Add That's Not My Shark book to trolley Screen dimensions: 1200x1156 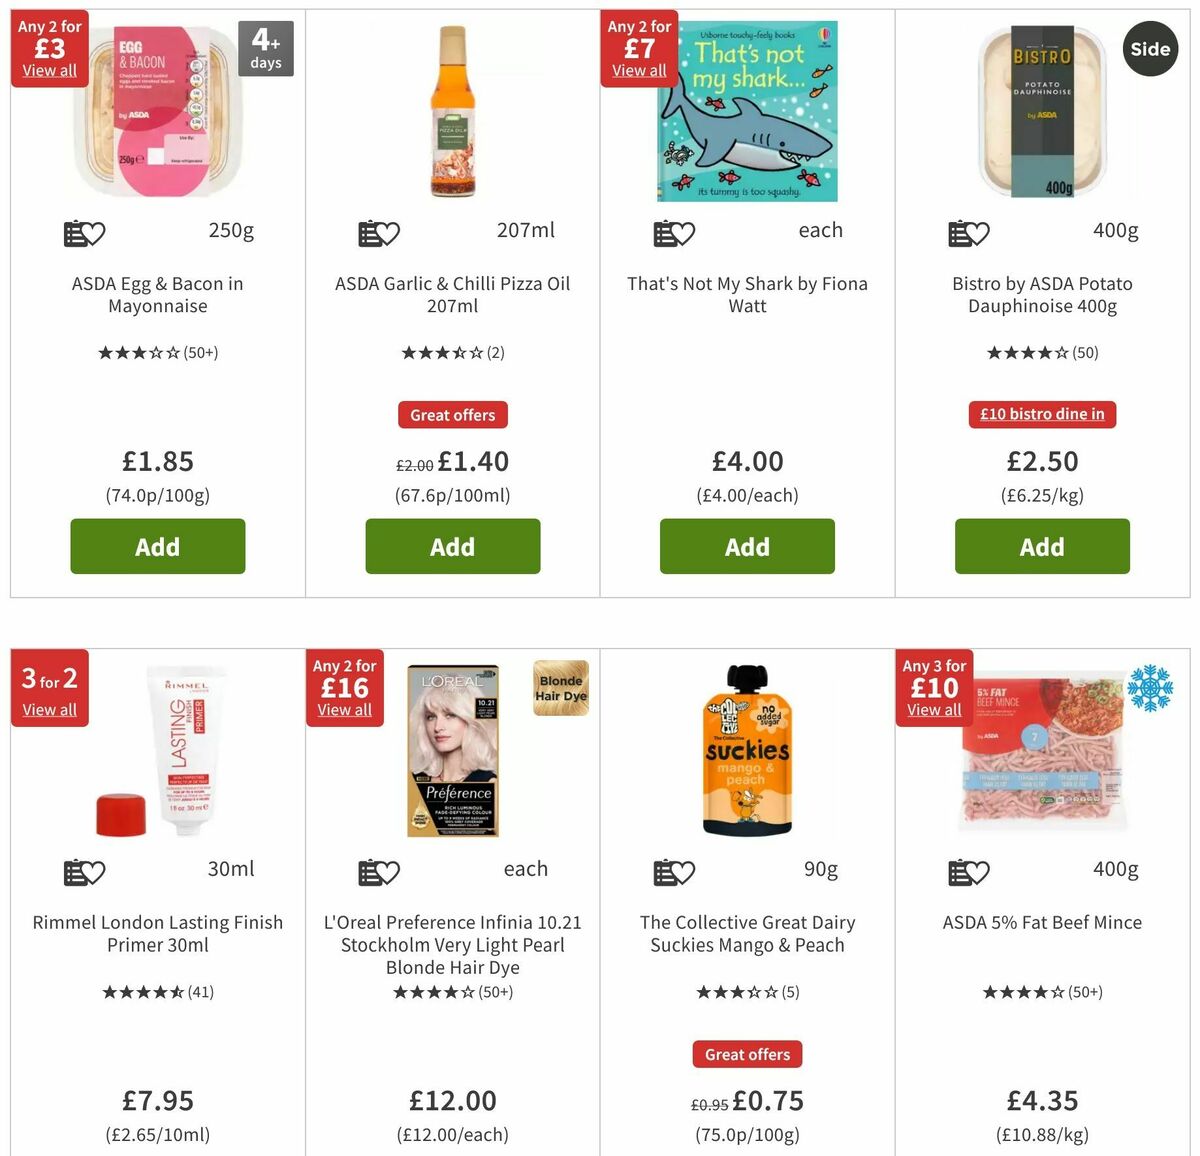(747, 546)
